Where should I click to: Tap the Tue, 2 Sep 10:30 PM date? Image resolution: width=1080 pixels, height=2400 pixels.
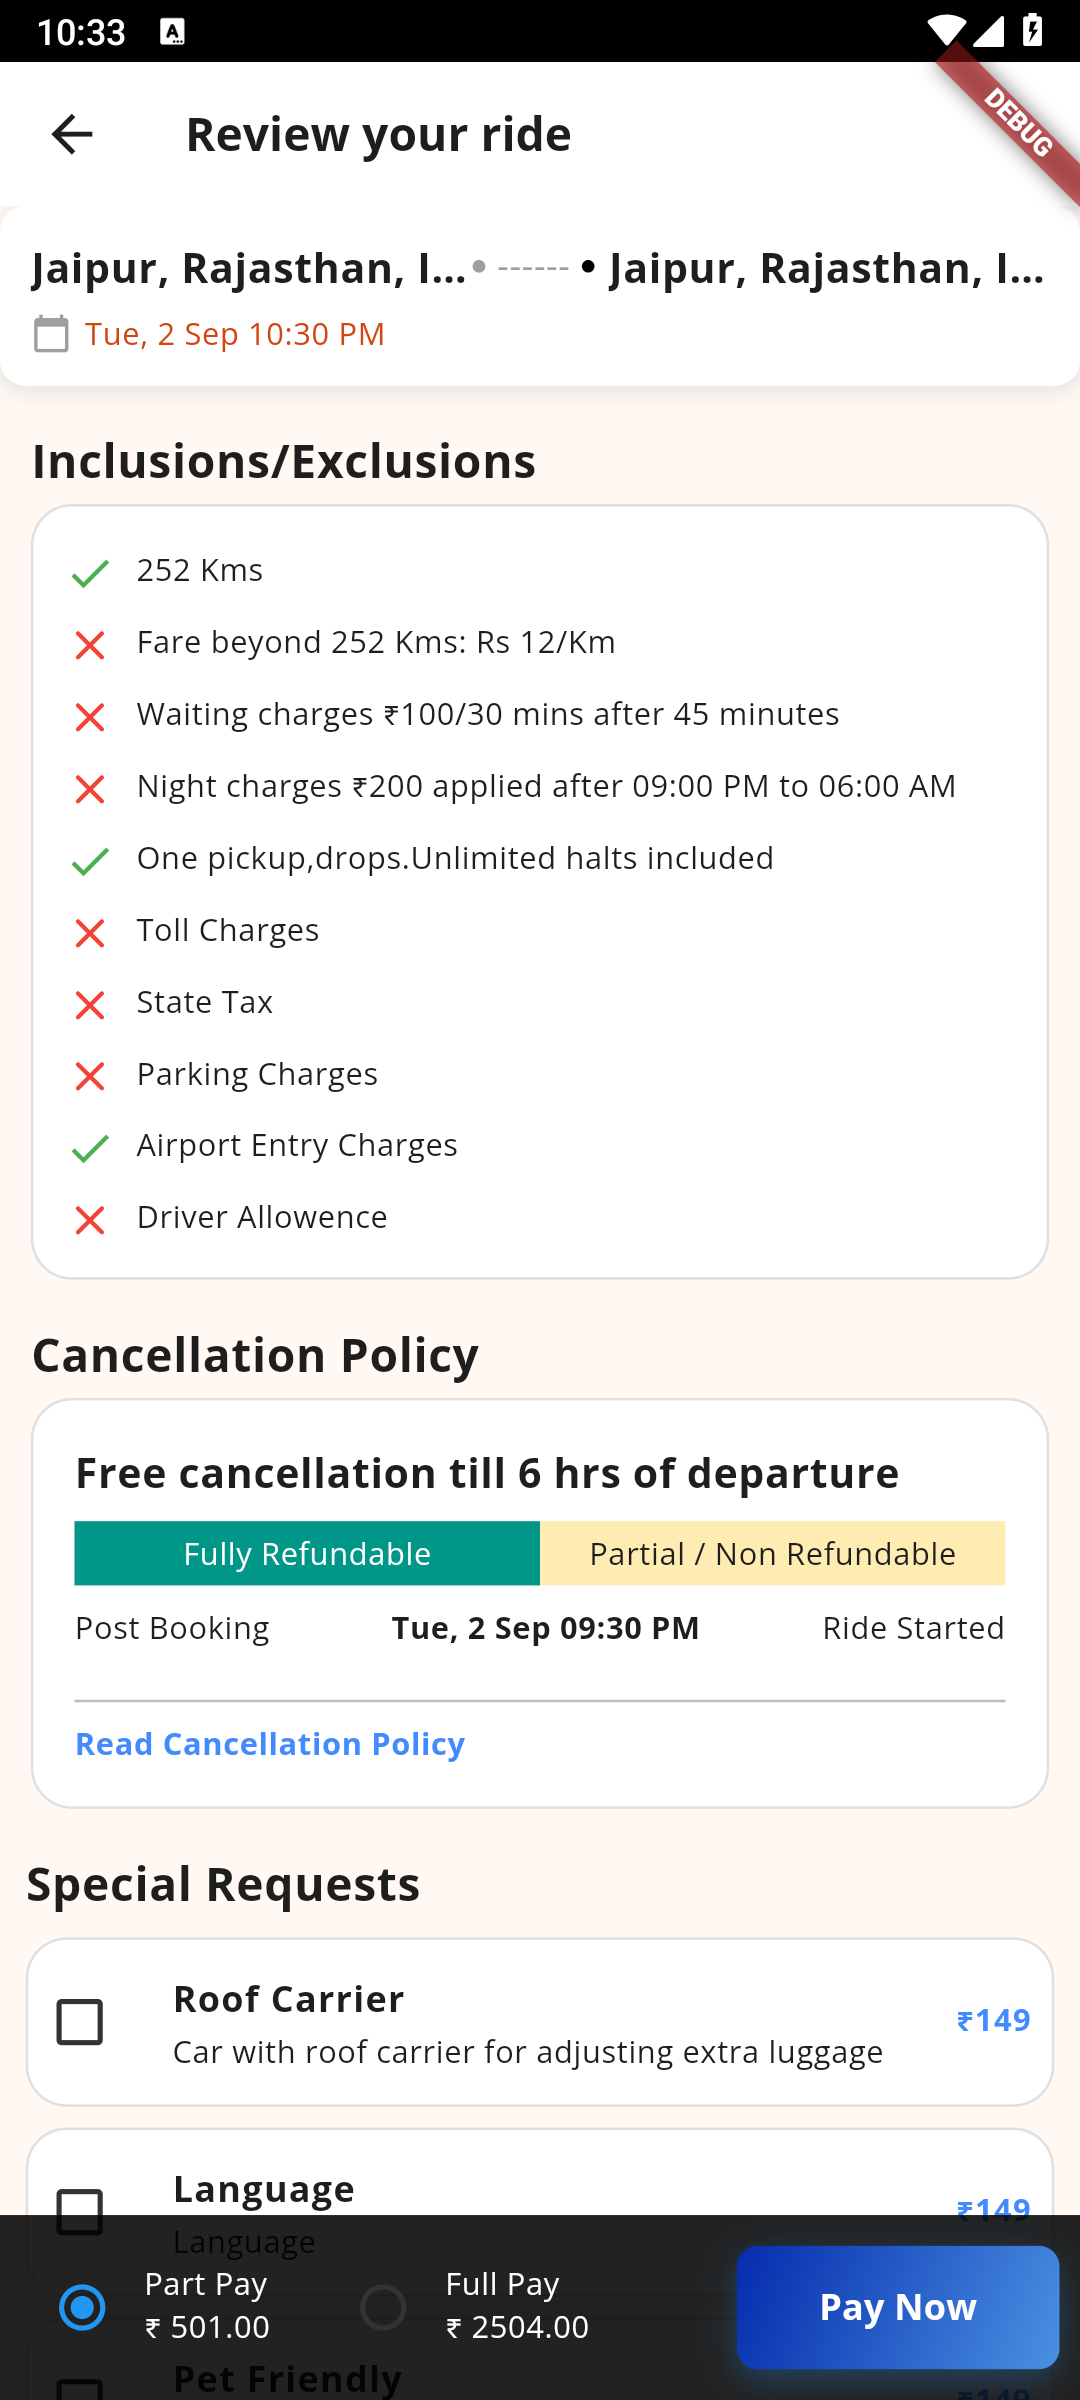[235, 334]
